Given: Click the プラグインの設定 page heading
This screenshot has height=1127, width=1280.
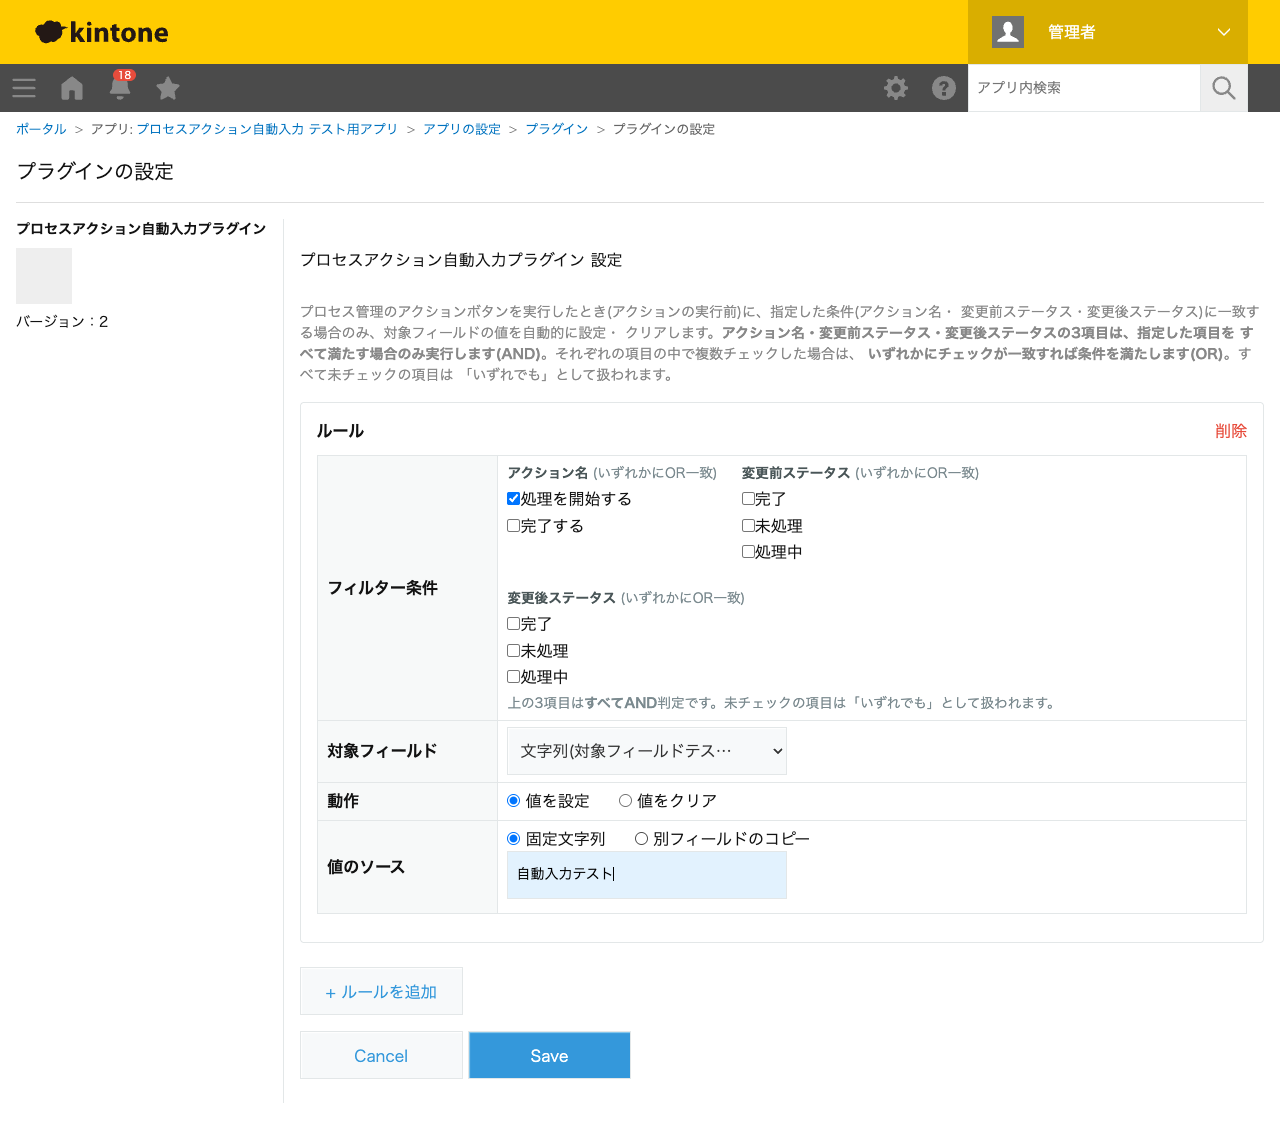Looking at the screenshot, I should (x=95, y=171).
